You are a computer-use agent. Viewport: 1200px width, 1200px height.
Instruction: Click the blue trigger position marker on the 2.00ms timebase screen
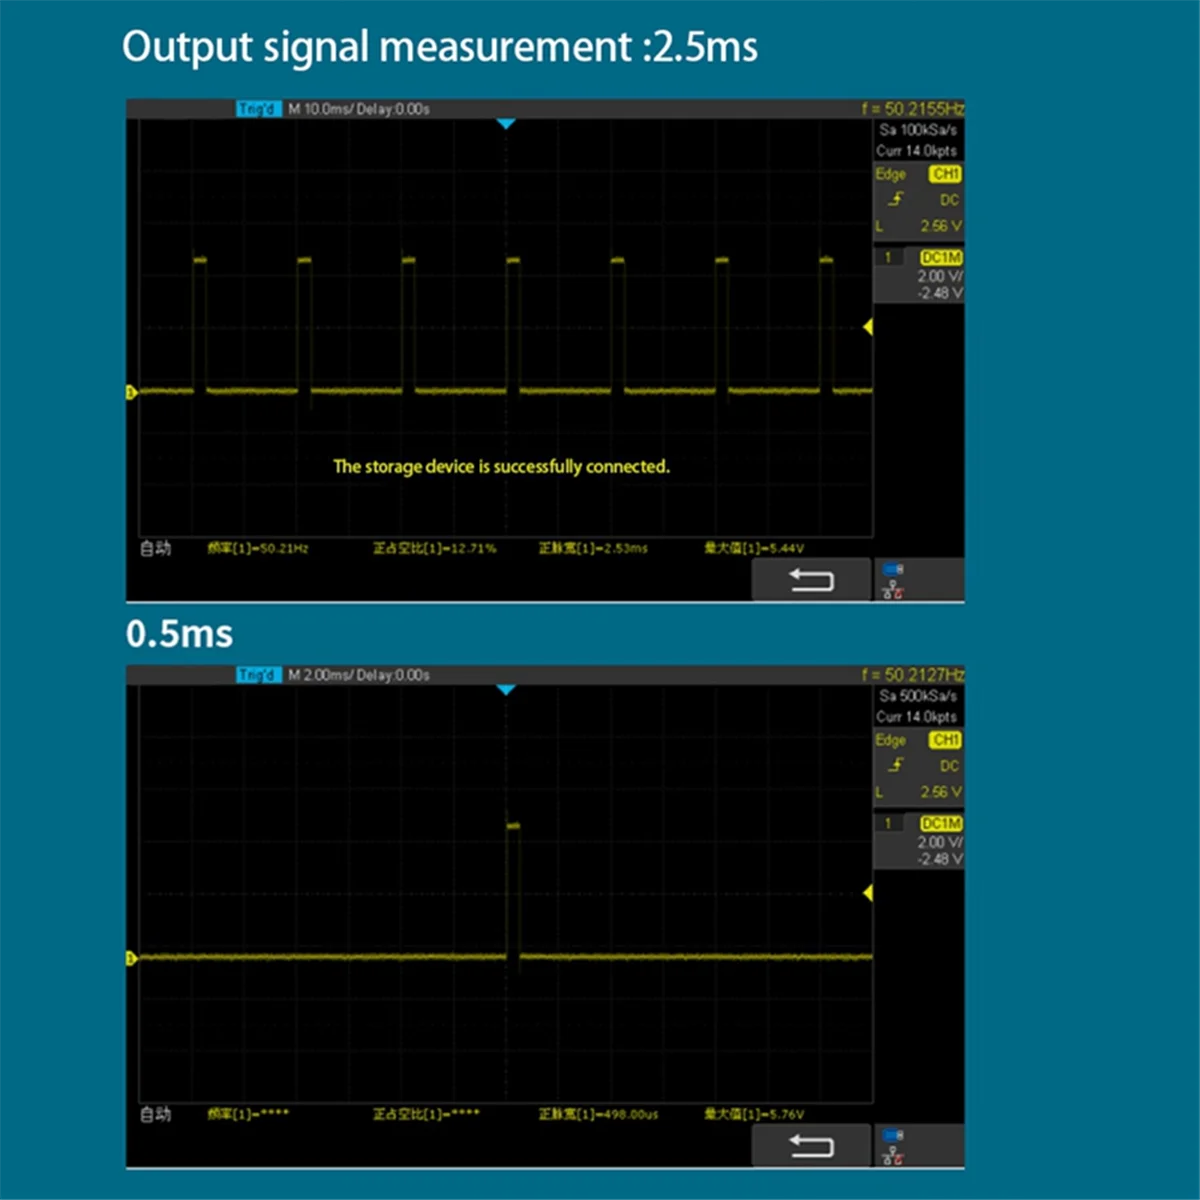click(506, 690)
